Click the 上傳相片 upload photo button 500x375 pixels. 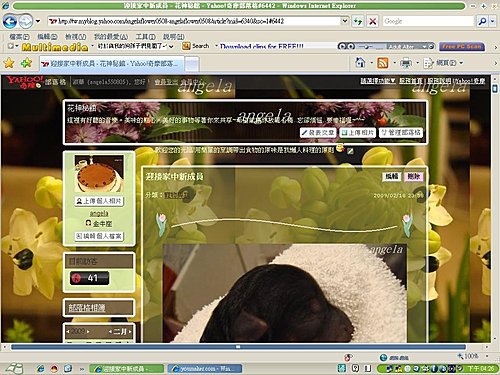[358, 133]
